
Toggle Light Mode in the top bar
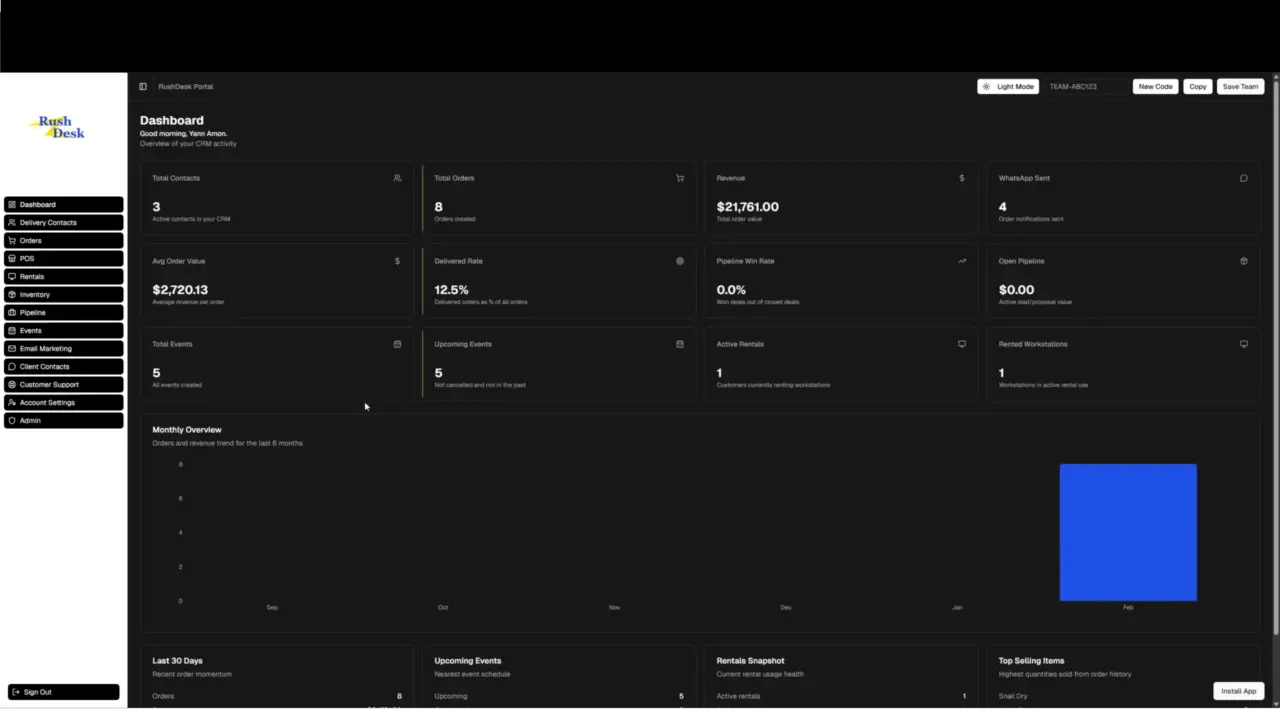coord(1008,86)
